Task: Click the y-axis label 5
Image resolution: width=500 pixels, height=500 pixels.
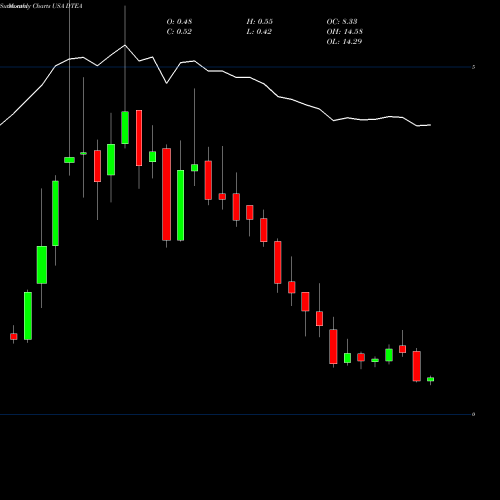Action: click(473, 67)
